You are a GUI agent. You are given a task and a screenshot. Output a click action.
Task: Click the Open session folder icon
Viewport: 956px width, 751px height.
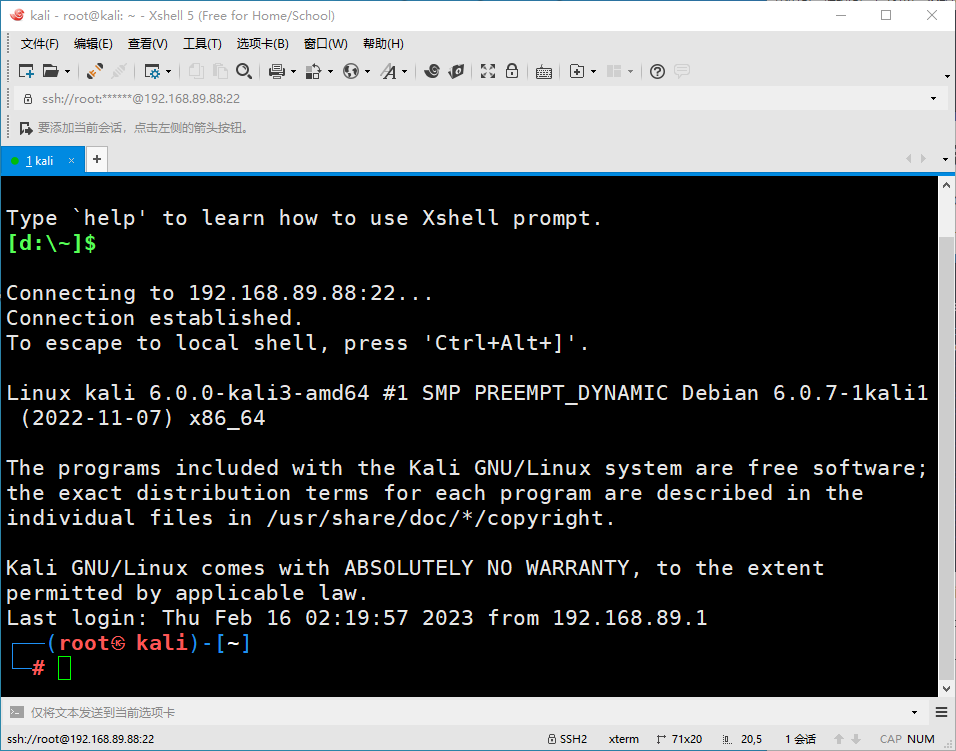tap(51, 71)
